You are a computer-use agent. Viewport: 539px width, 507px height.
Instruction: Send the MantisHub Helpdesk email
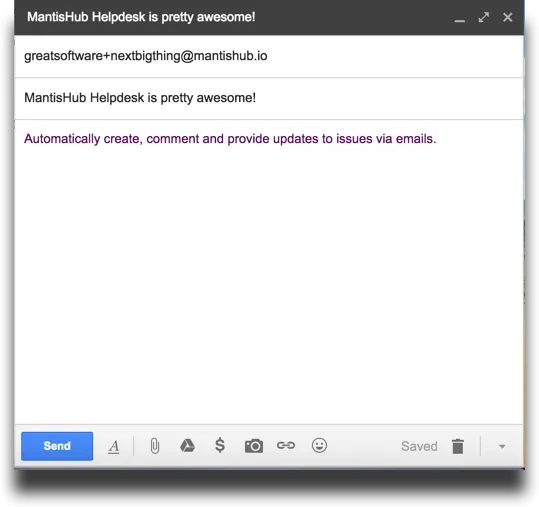pos(57,446)
